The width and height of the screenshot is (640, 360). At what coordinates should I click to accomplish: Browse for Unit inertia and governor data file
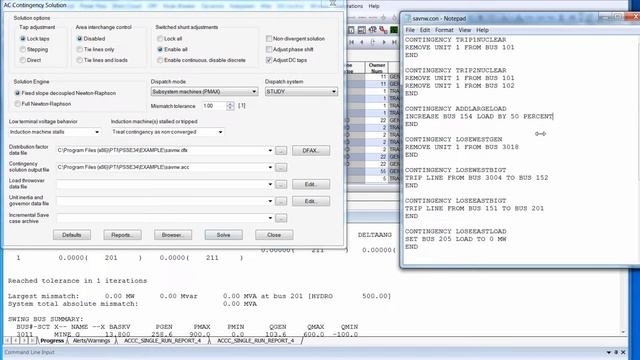coord(281,201)
